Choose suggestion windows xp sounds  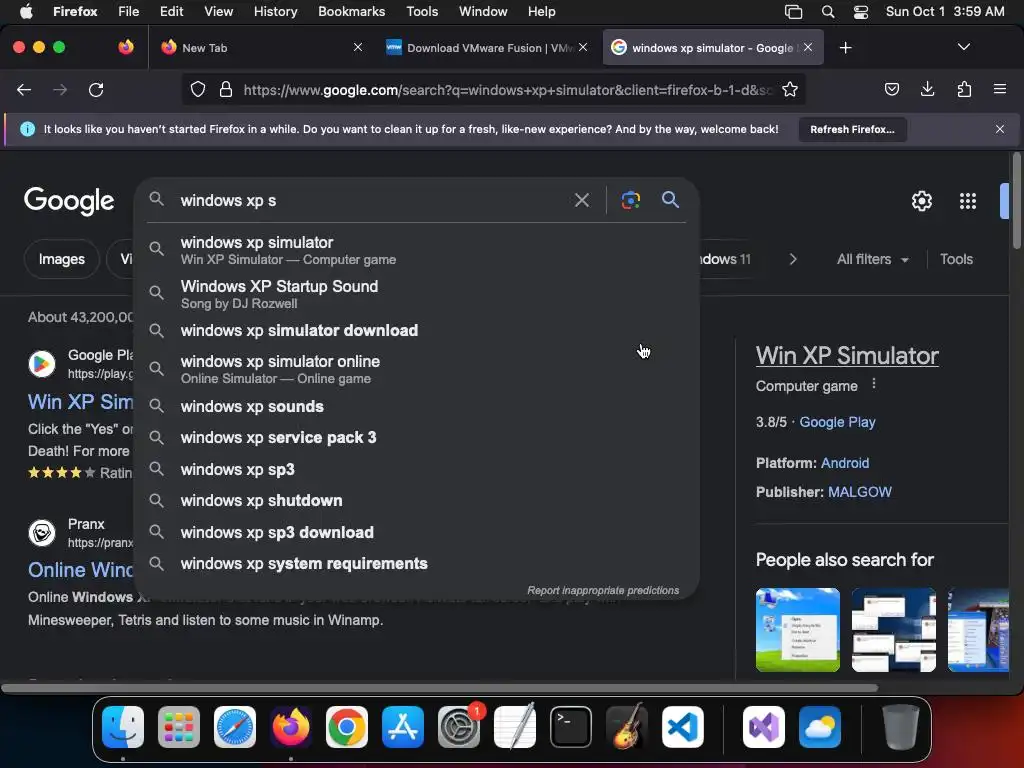pos(417,406)
